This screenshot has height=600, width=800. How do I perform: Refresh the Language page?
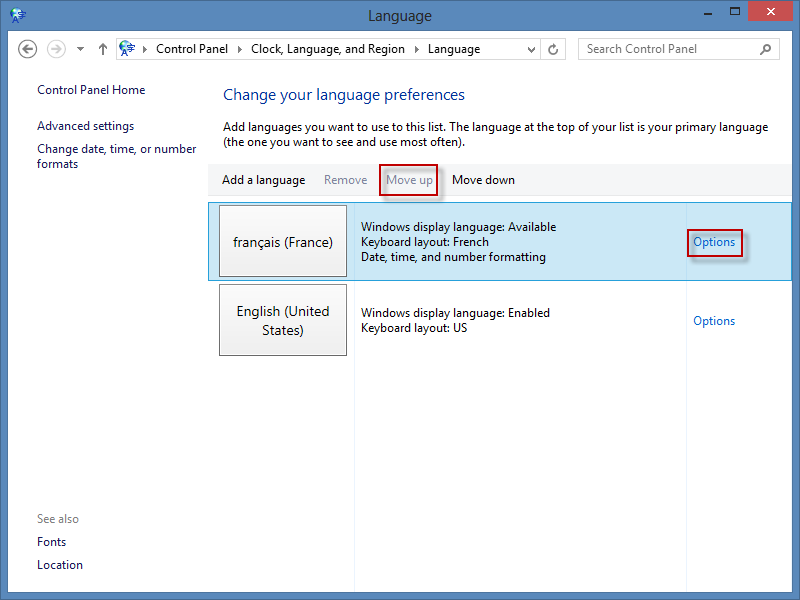(554, 49)
